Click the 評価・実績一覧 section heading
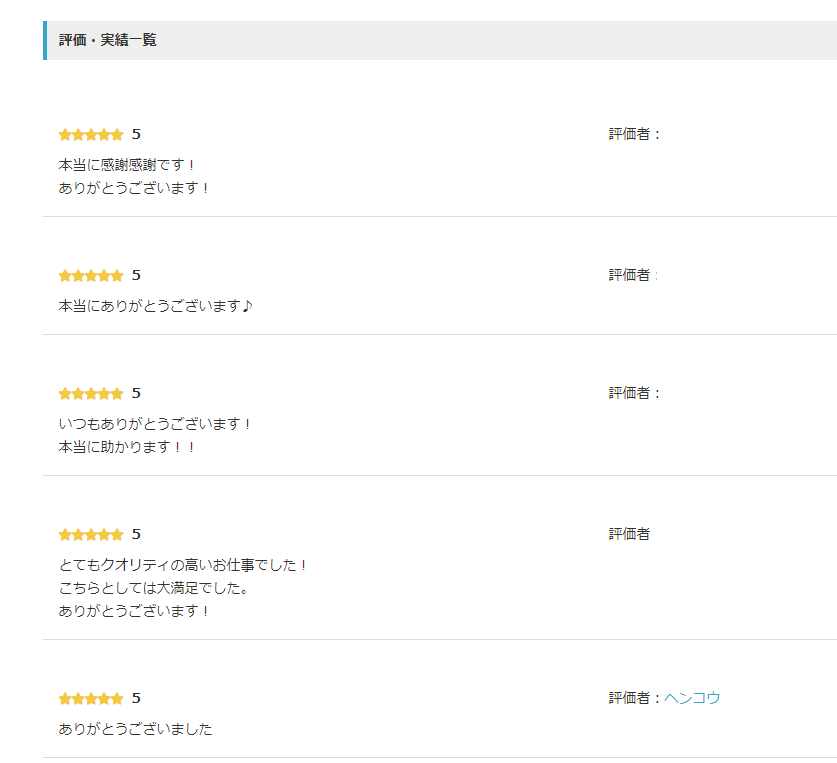 tap(108, 40)
